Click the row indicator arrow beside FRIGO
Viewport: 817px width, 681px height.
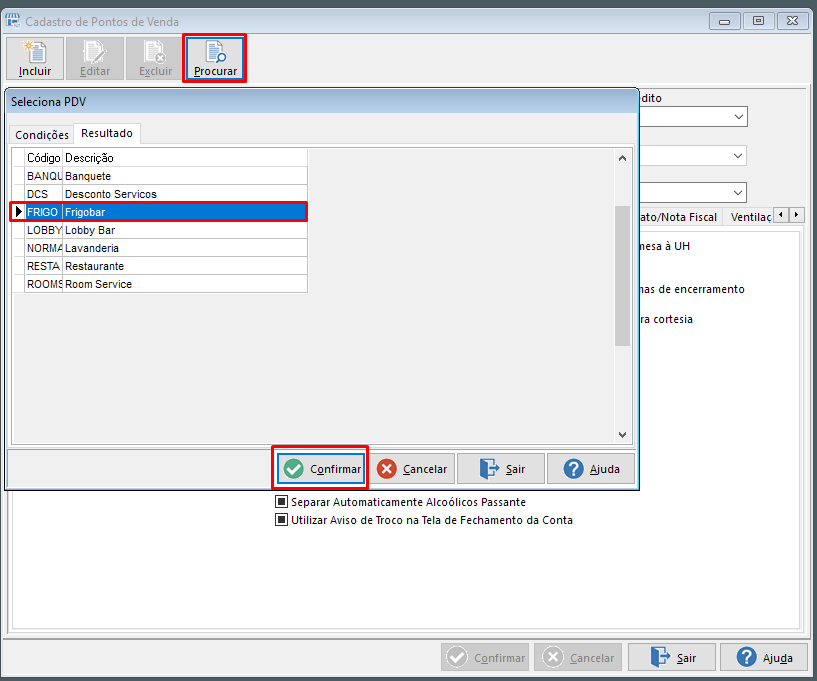click(x=19, y=212)
